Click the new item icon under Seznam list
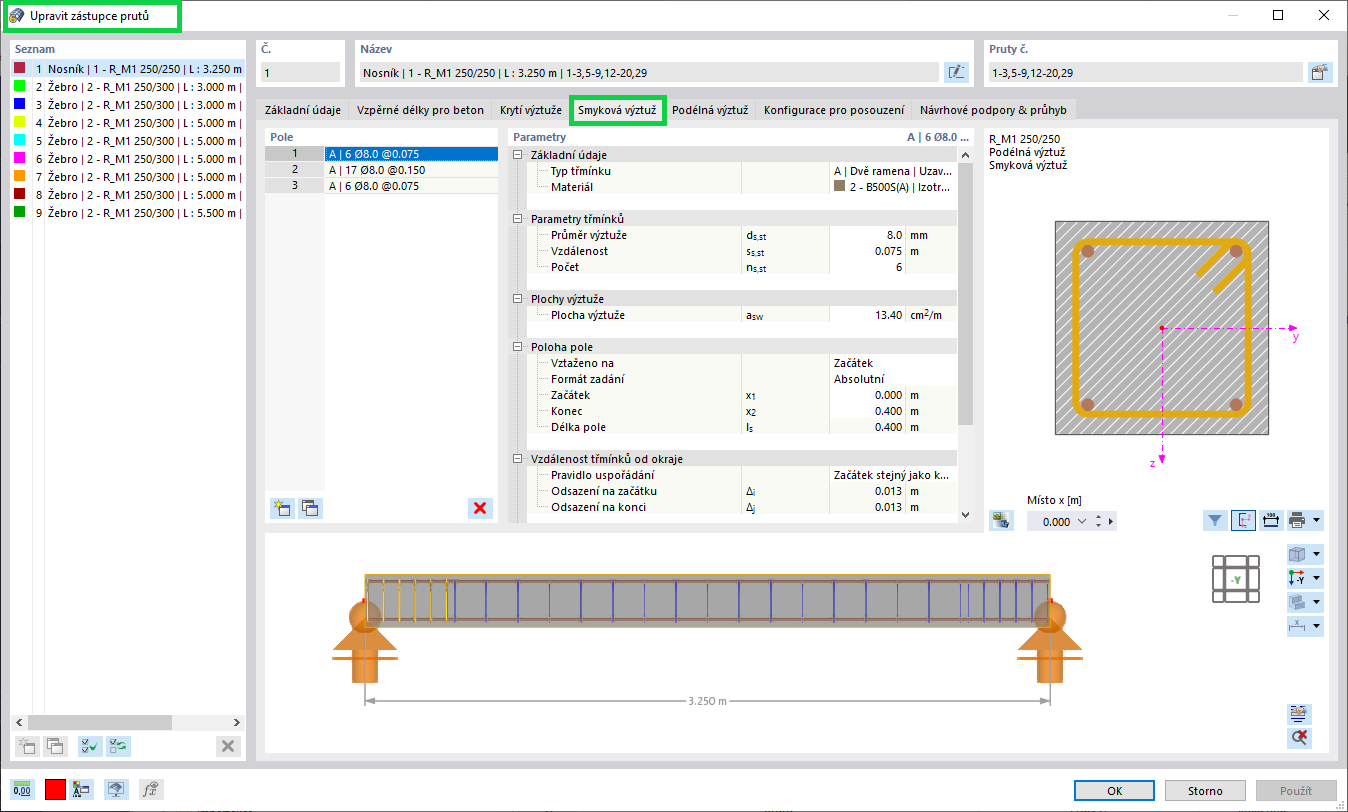The width and height of the screenshot is (1348, 812). 27,745
